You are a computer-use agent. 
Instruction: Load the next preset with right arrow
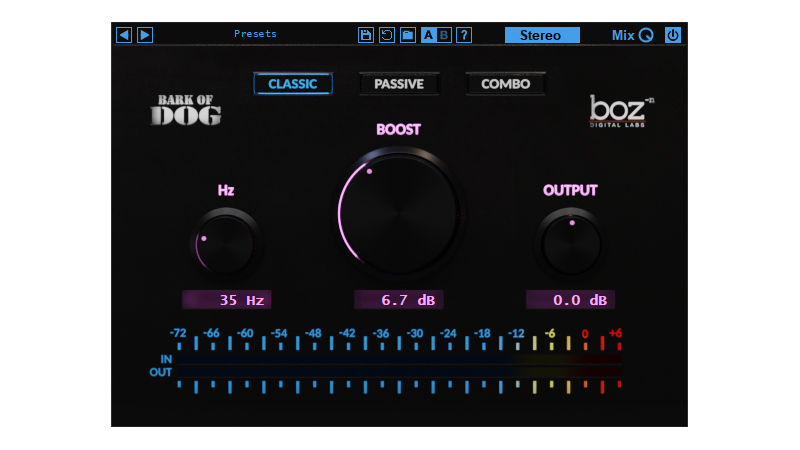(145, 35)
